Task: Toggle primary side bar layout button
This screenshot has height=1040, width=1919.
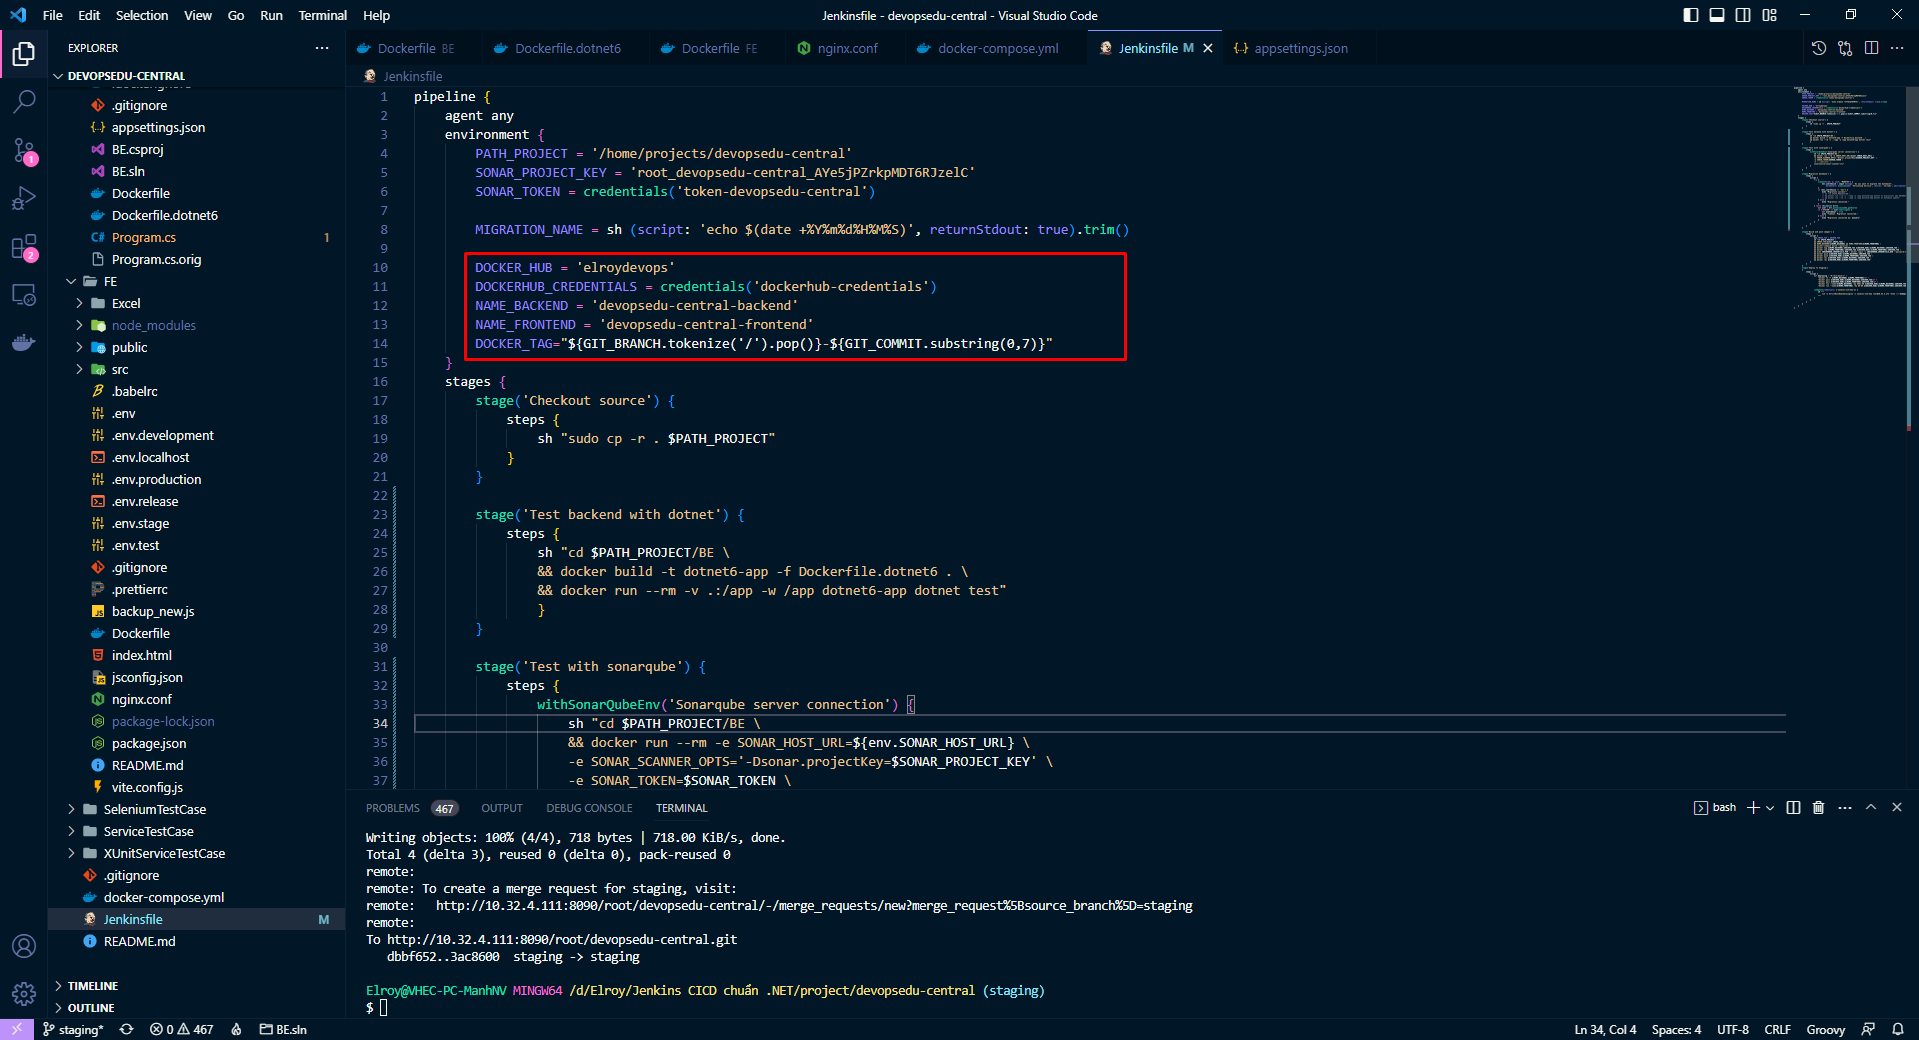Action: [x=1691, y=15]
